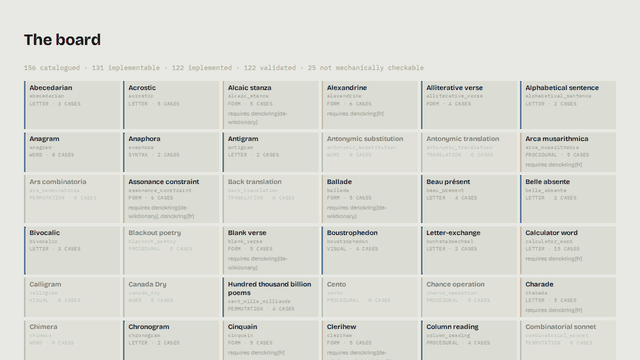Click 'PROCEDURAL · 5 CASES' under Arca musarithmica
The width and height of the screenshot is (640, 360).
[557, 155]
